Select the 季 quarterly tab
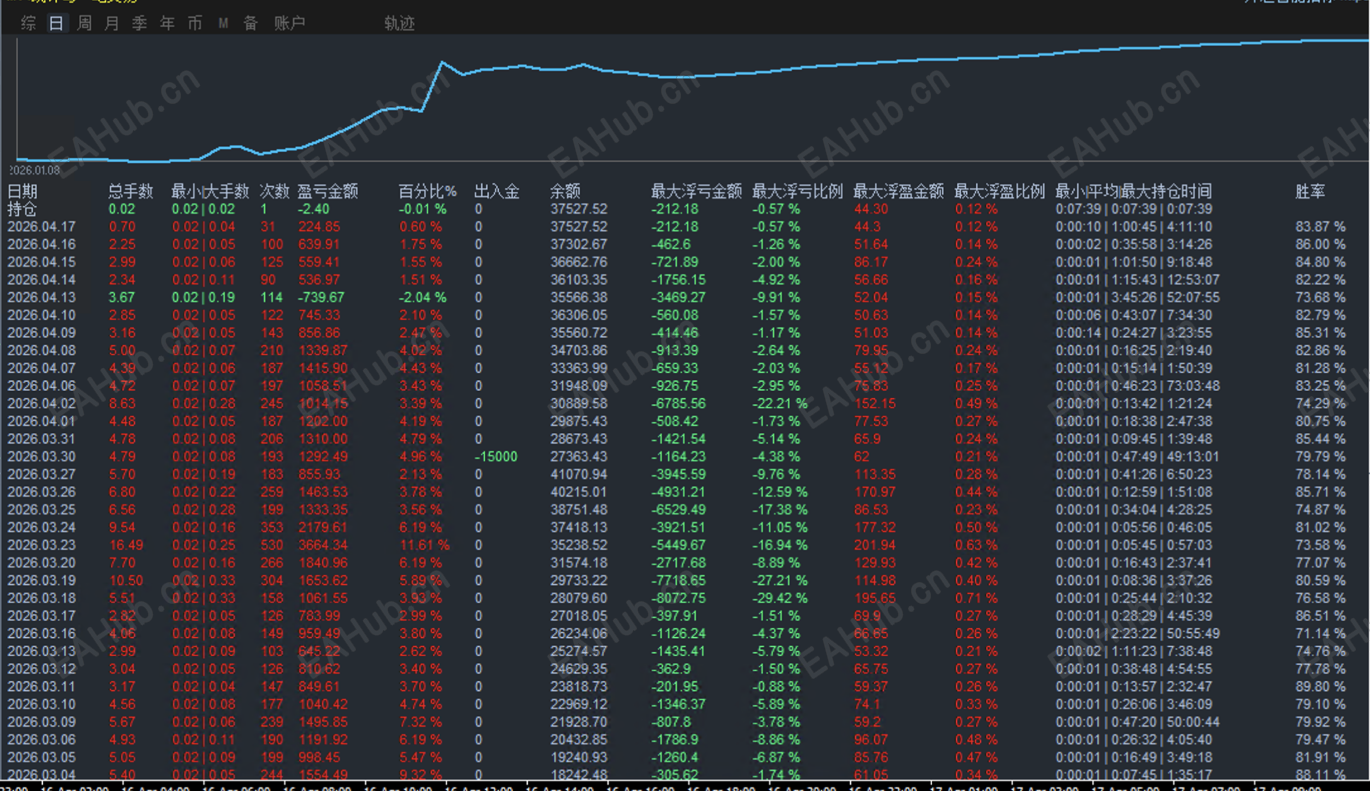The height and width of the screenshot is (791, 1370). 139,23
